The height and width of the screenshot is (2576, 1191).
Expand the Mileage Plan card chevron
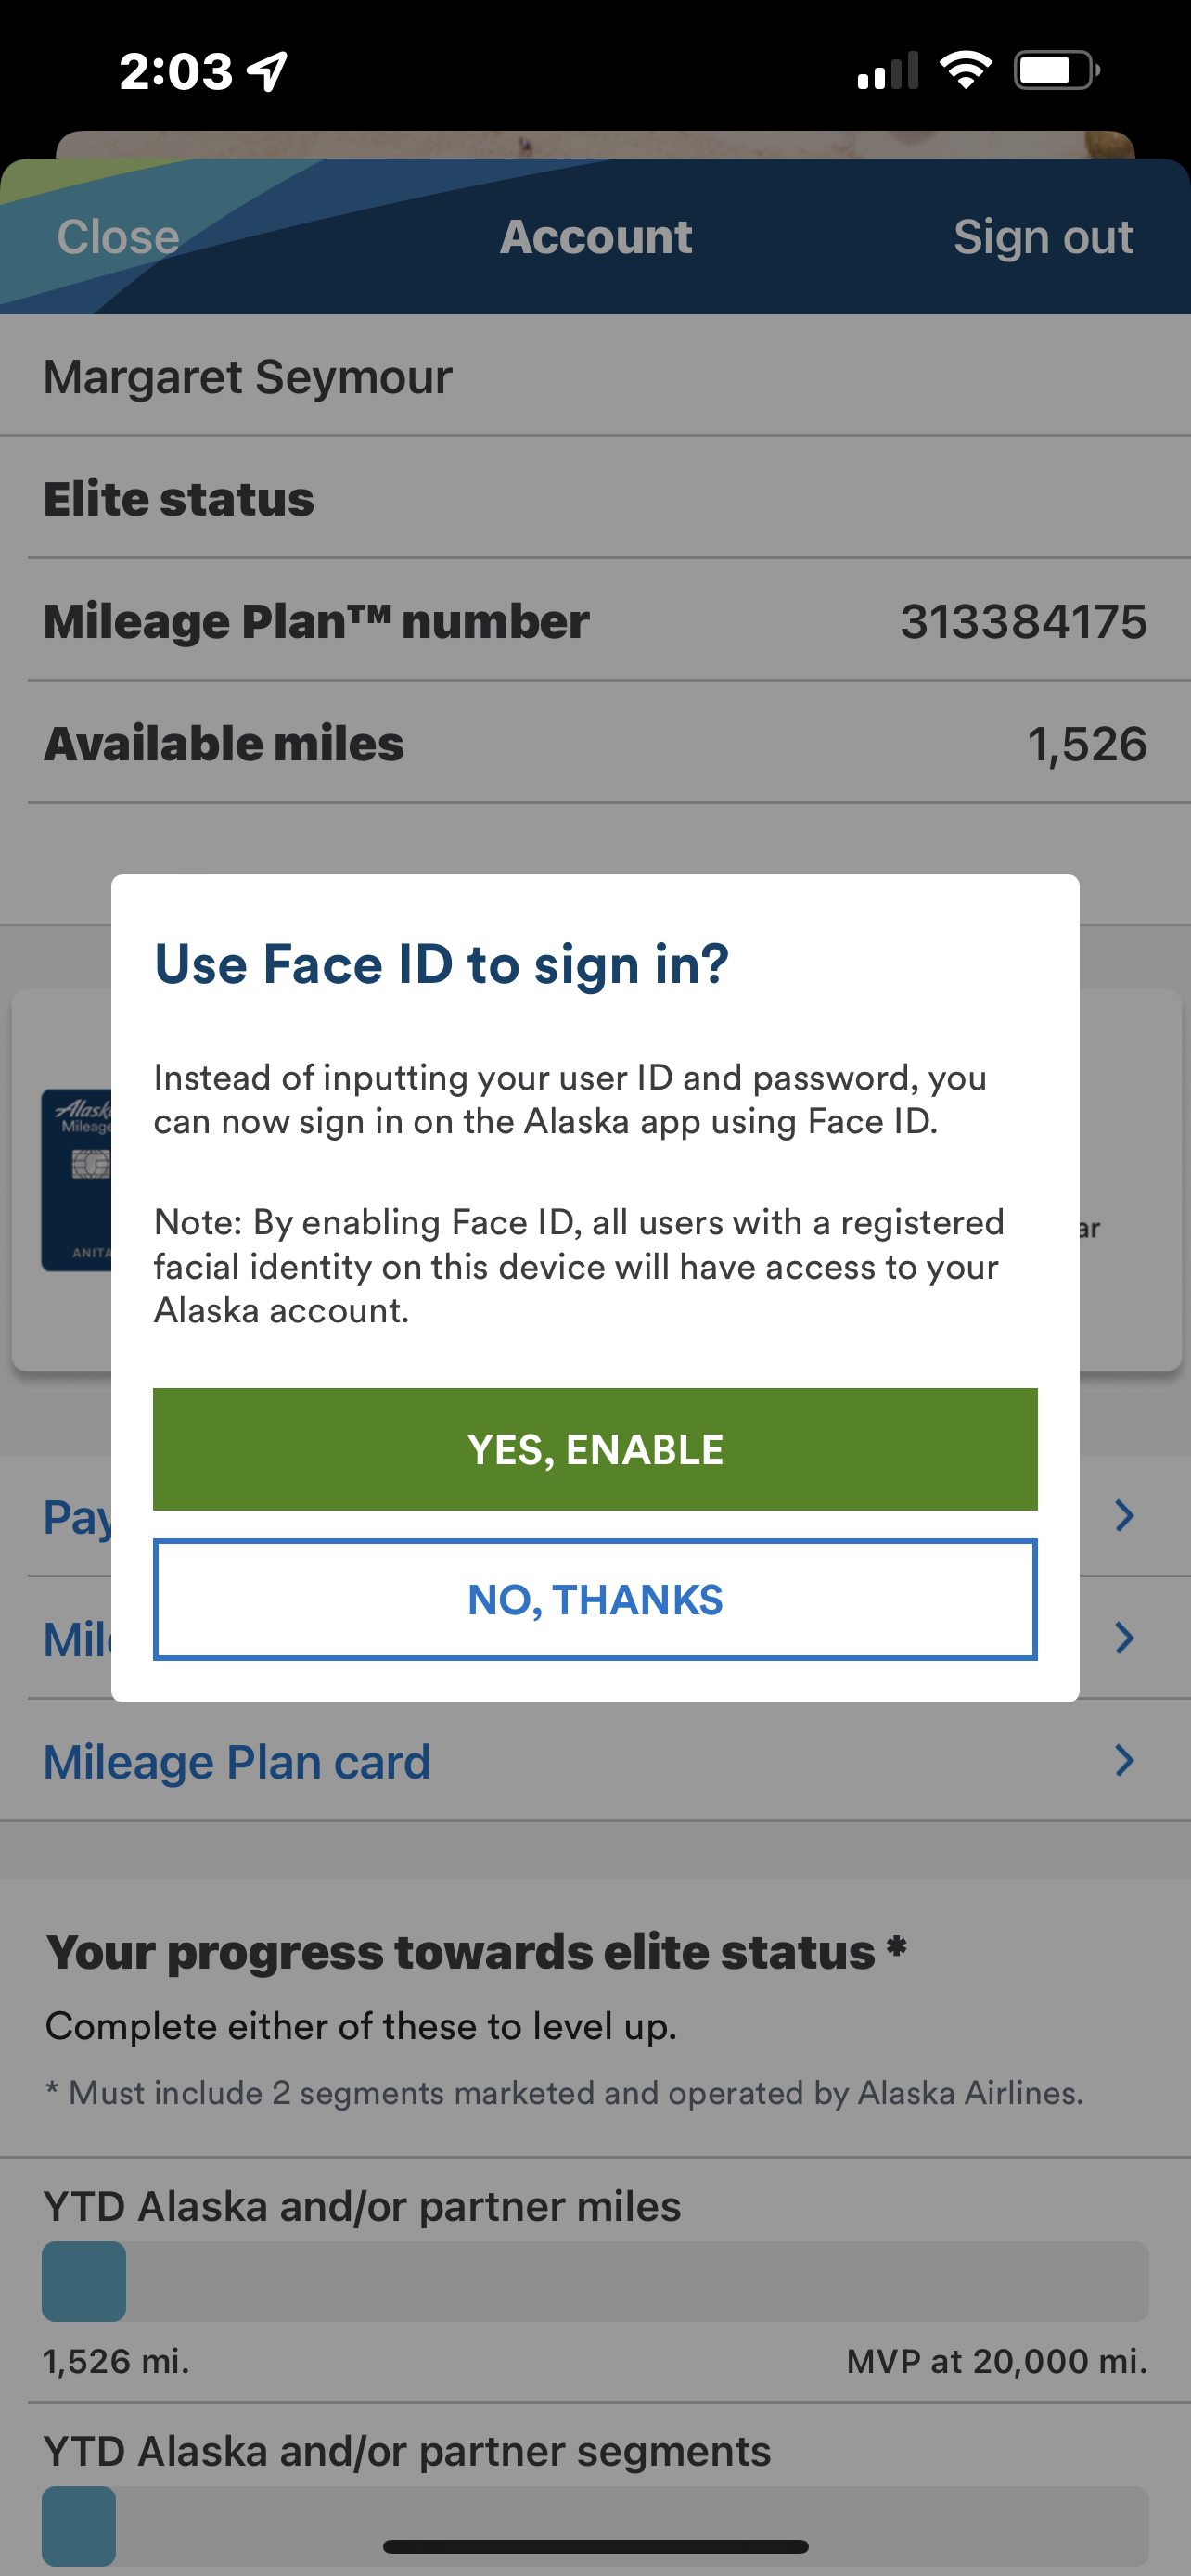click(x=1125, y=1760)
